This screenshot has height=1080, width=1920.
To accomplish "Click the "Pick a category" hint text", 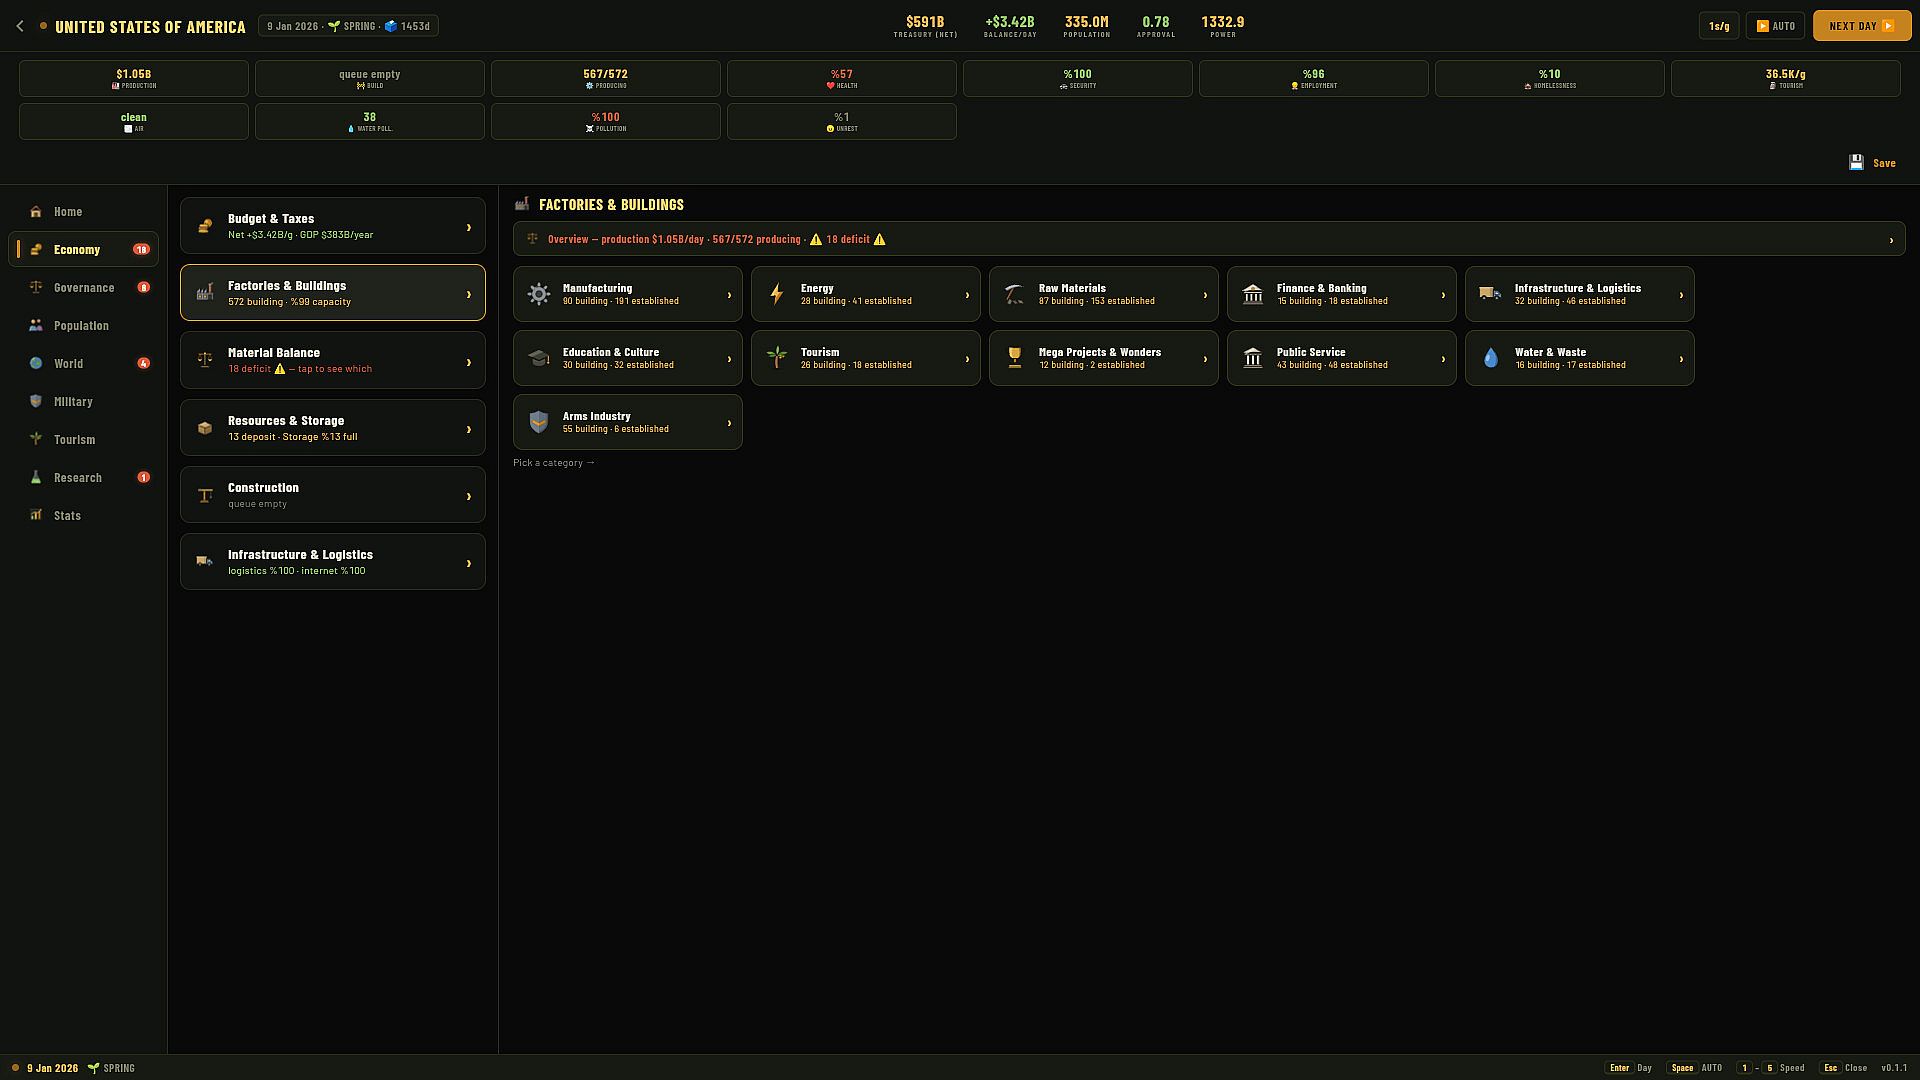I will 554,463.
